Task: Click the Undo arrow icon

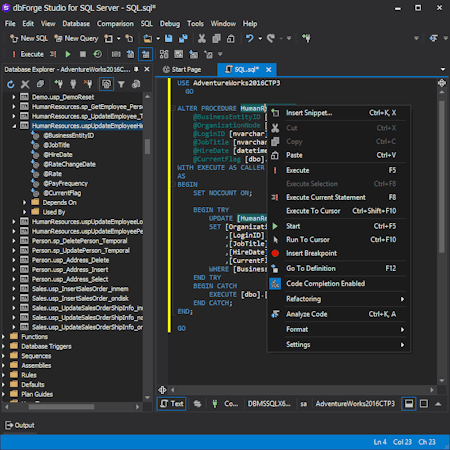Action: coord(250,39)
